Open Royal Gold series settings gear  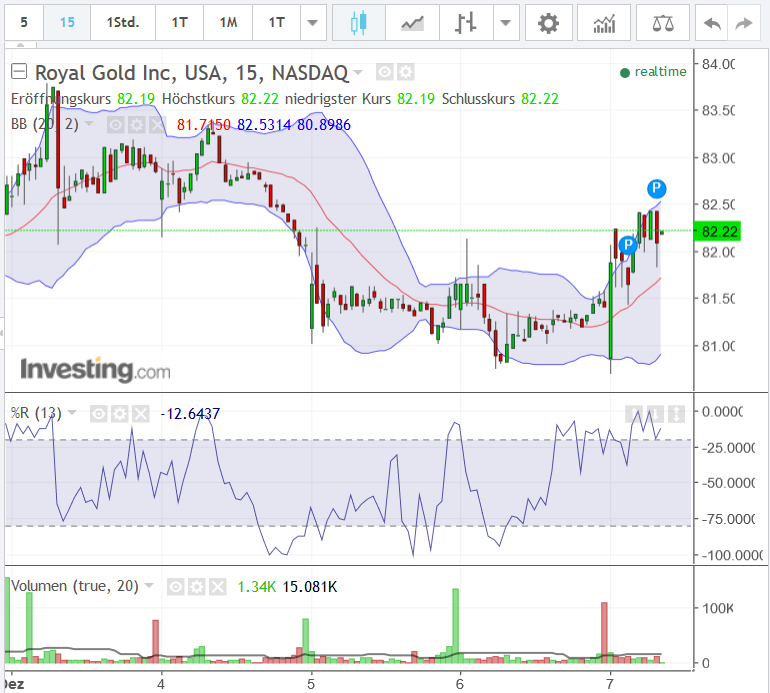click(x=406, y=72)
